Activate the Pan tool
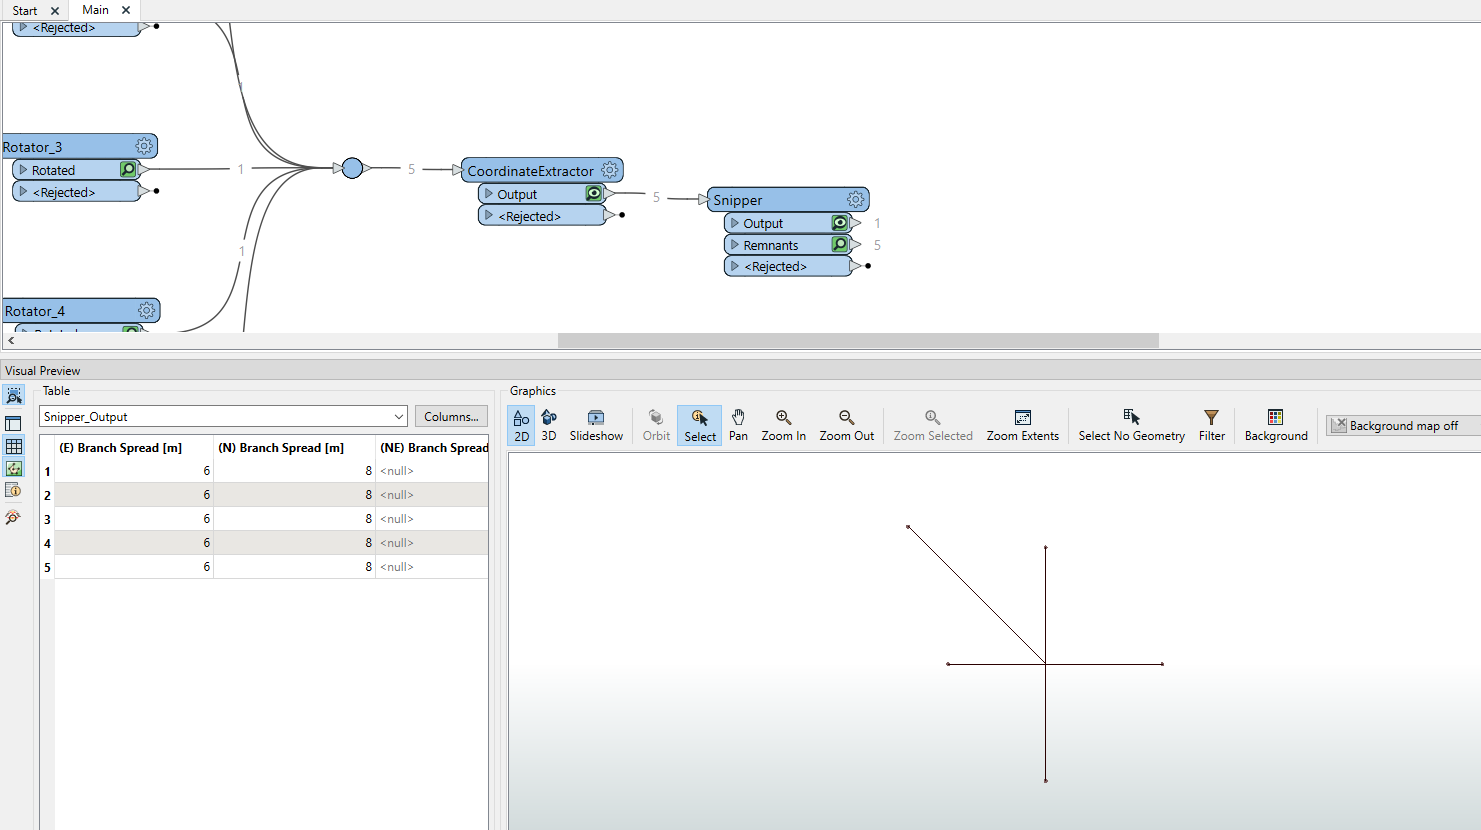The height and width of the screenshot is (830, 1481). [x=738, y=425]
